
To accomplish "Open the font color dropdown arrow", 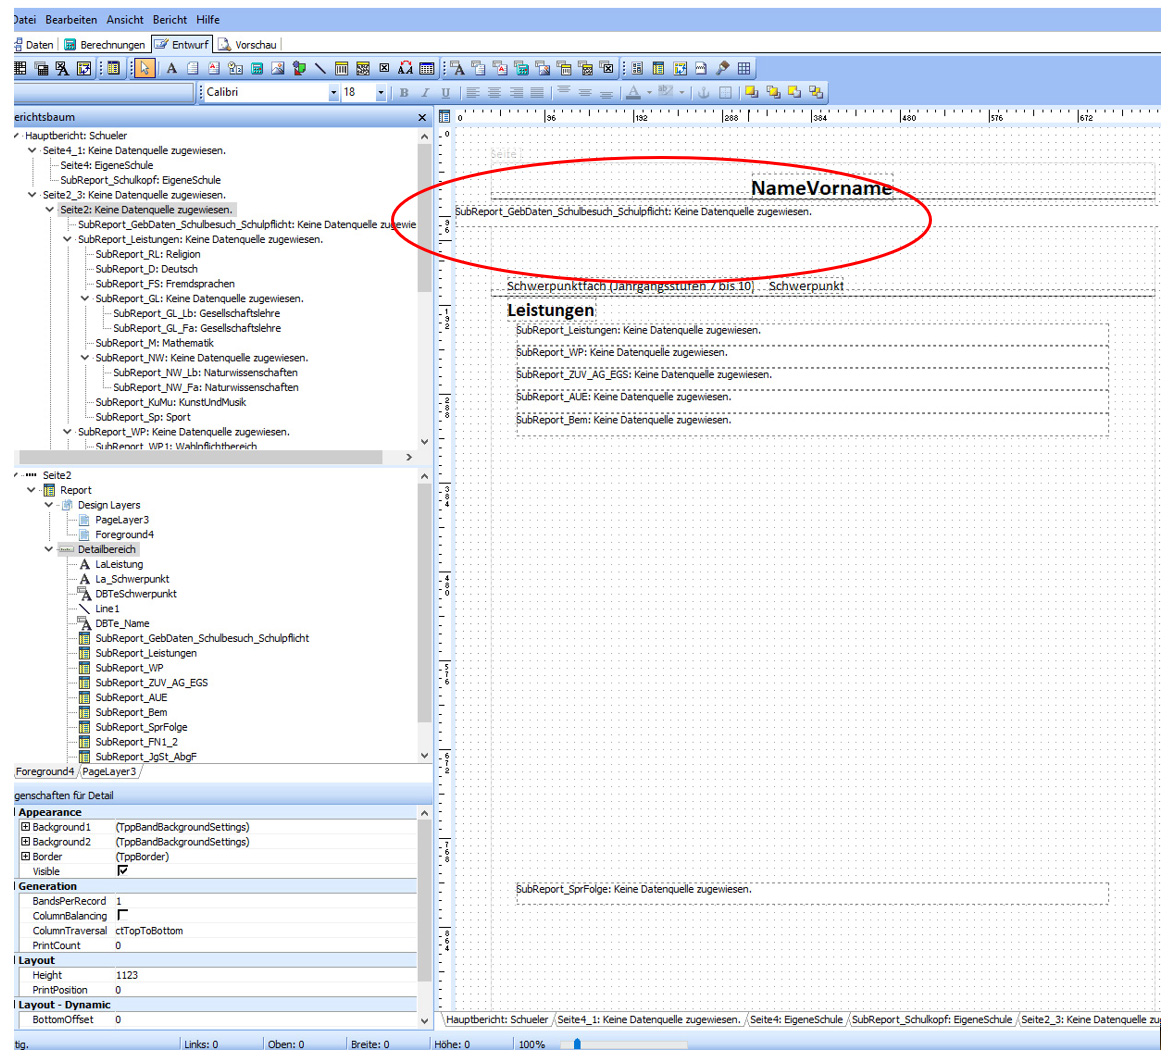I will pos(649,93).
